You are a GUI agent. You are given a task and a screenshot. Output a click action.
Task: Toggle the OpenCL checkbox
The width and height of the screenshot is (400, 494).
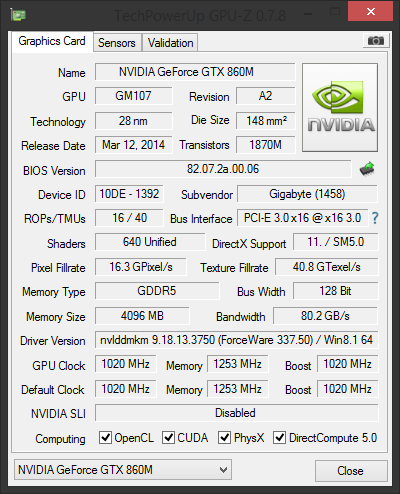pos(105,437)
